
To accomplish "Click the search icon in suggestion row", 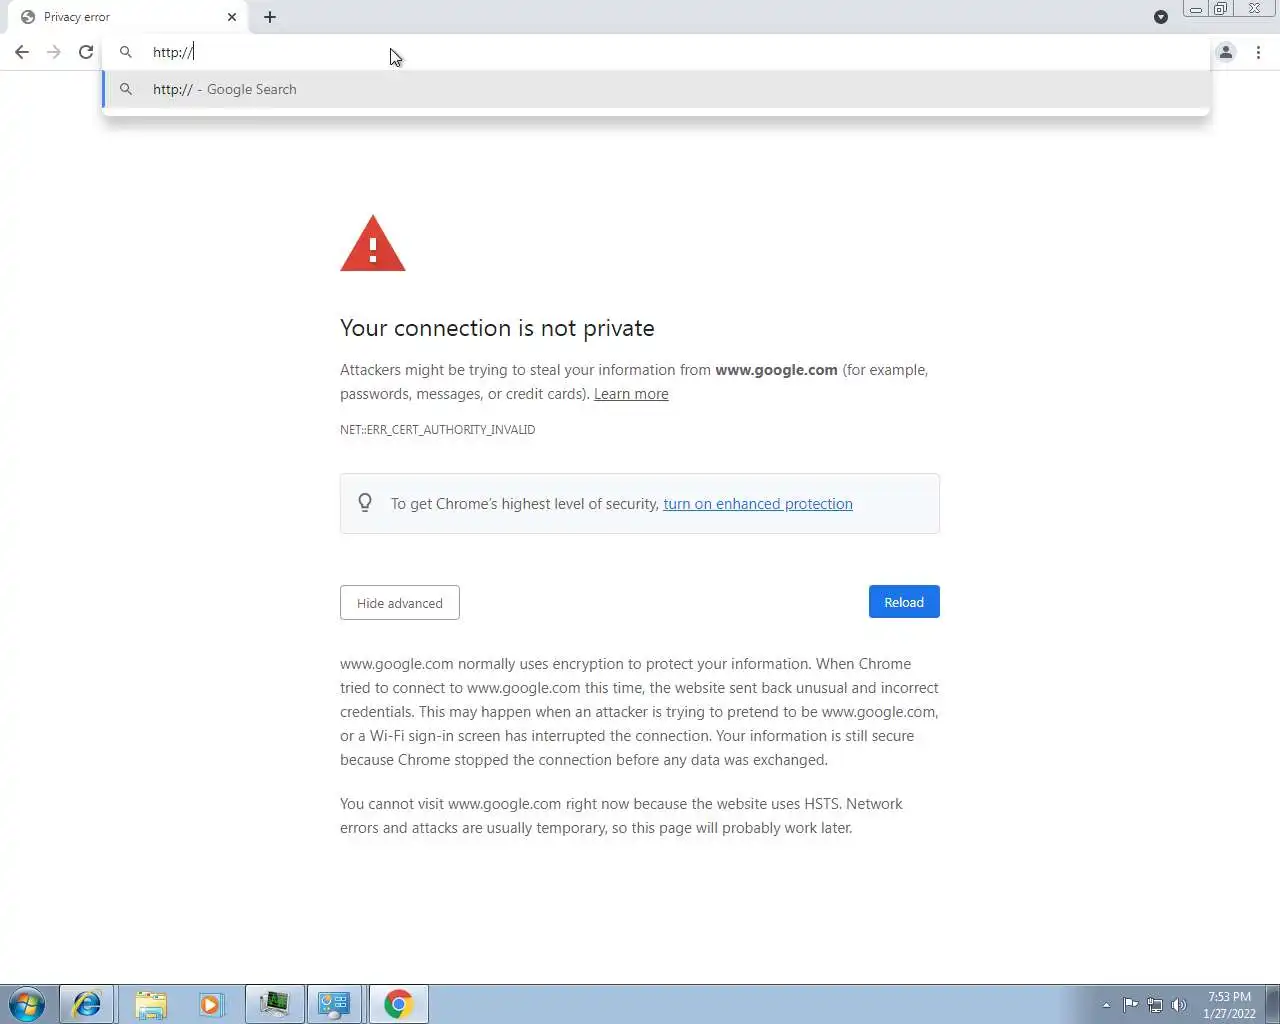I will tap(126, 89).
